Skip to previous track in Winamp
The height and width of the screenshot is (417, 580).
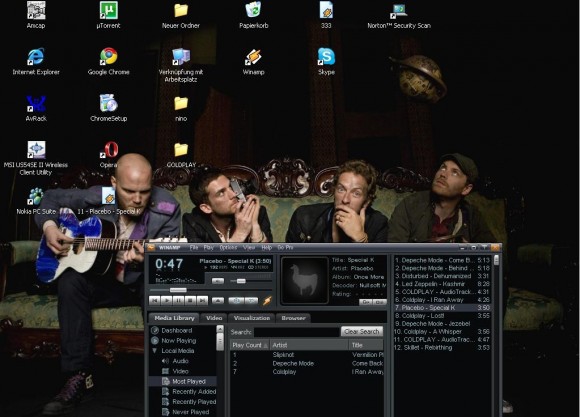tap(155, 300)
